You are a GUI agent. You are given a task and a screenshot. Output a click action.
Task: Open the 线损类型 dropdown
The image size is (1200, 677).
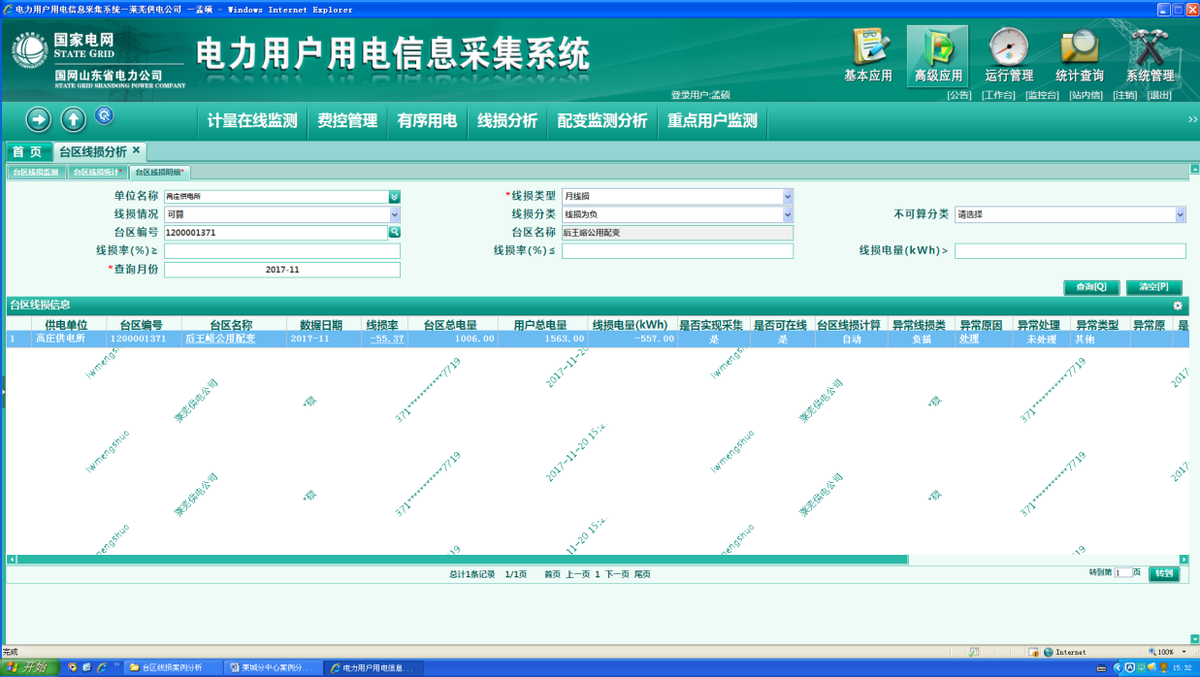(787, 197)
